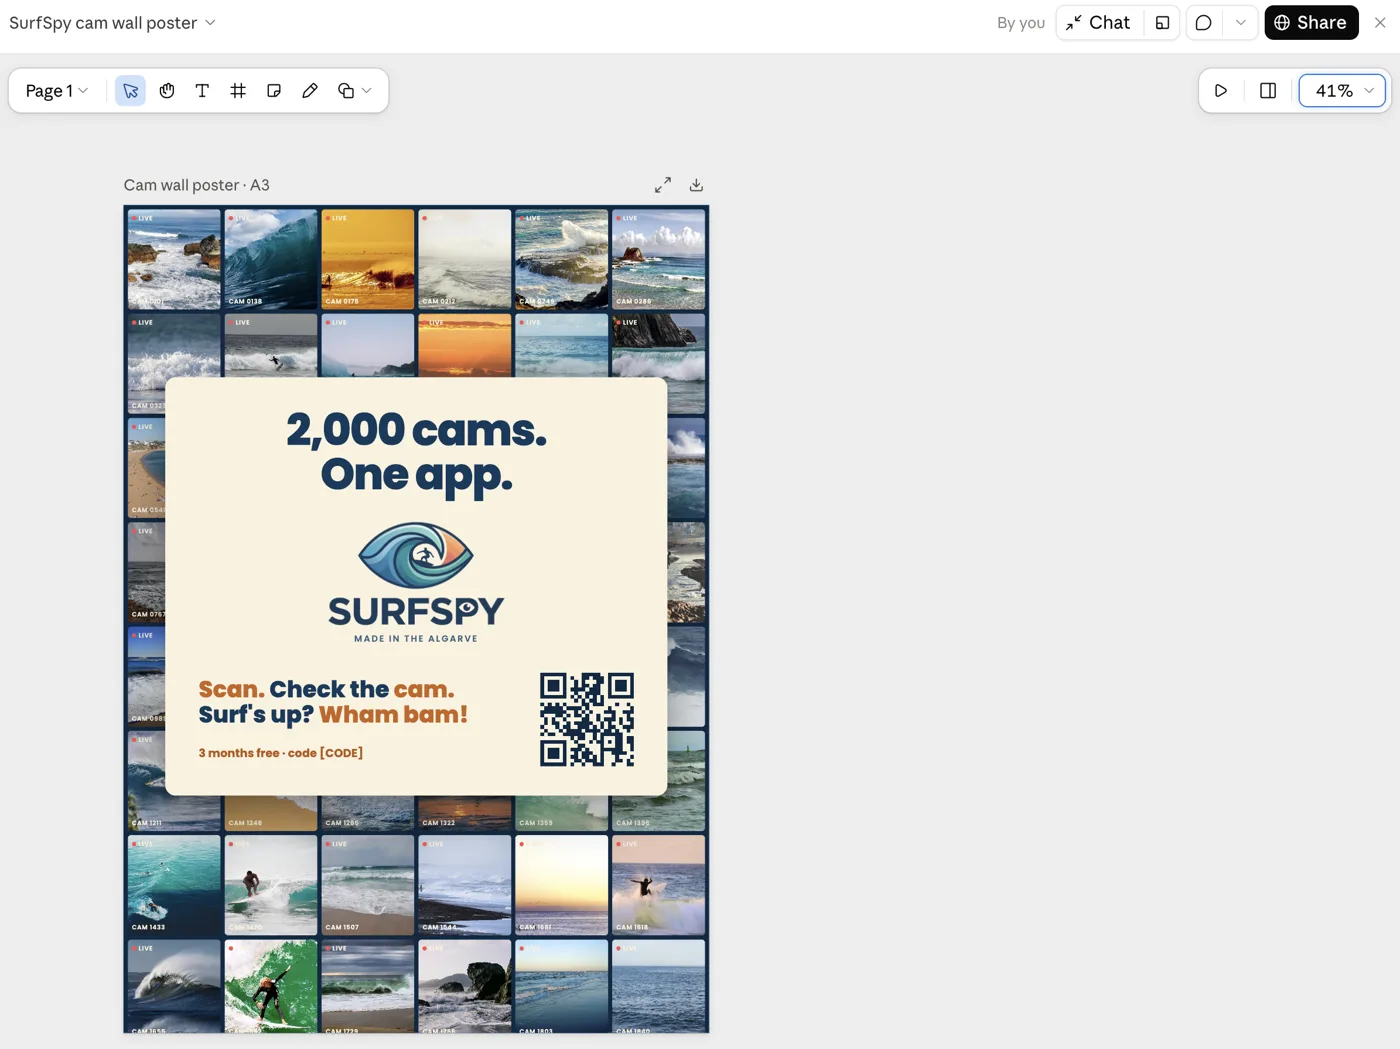Select 'MADE IN THE ALGARVE' text
The width and height of the screenshot is (1400, 1049).
pos(416,638)
